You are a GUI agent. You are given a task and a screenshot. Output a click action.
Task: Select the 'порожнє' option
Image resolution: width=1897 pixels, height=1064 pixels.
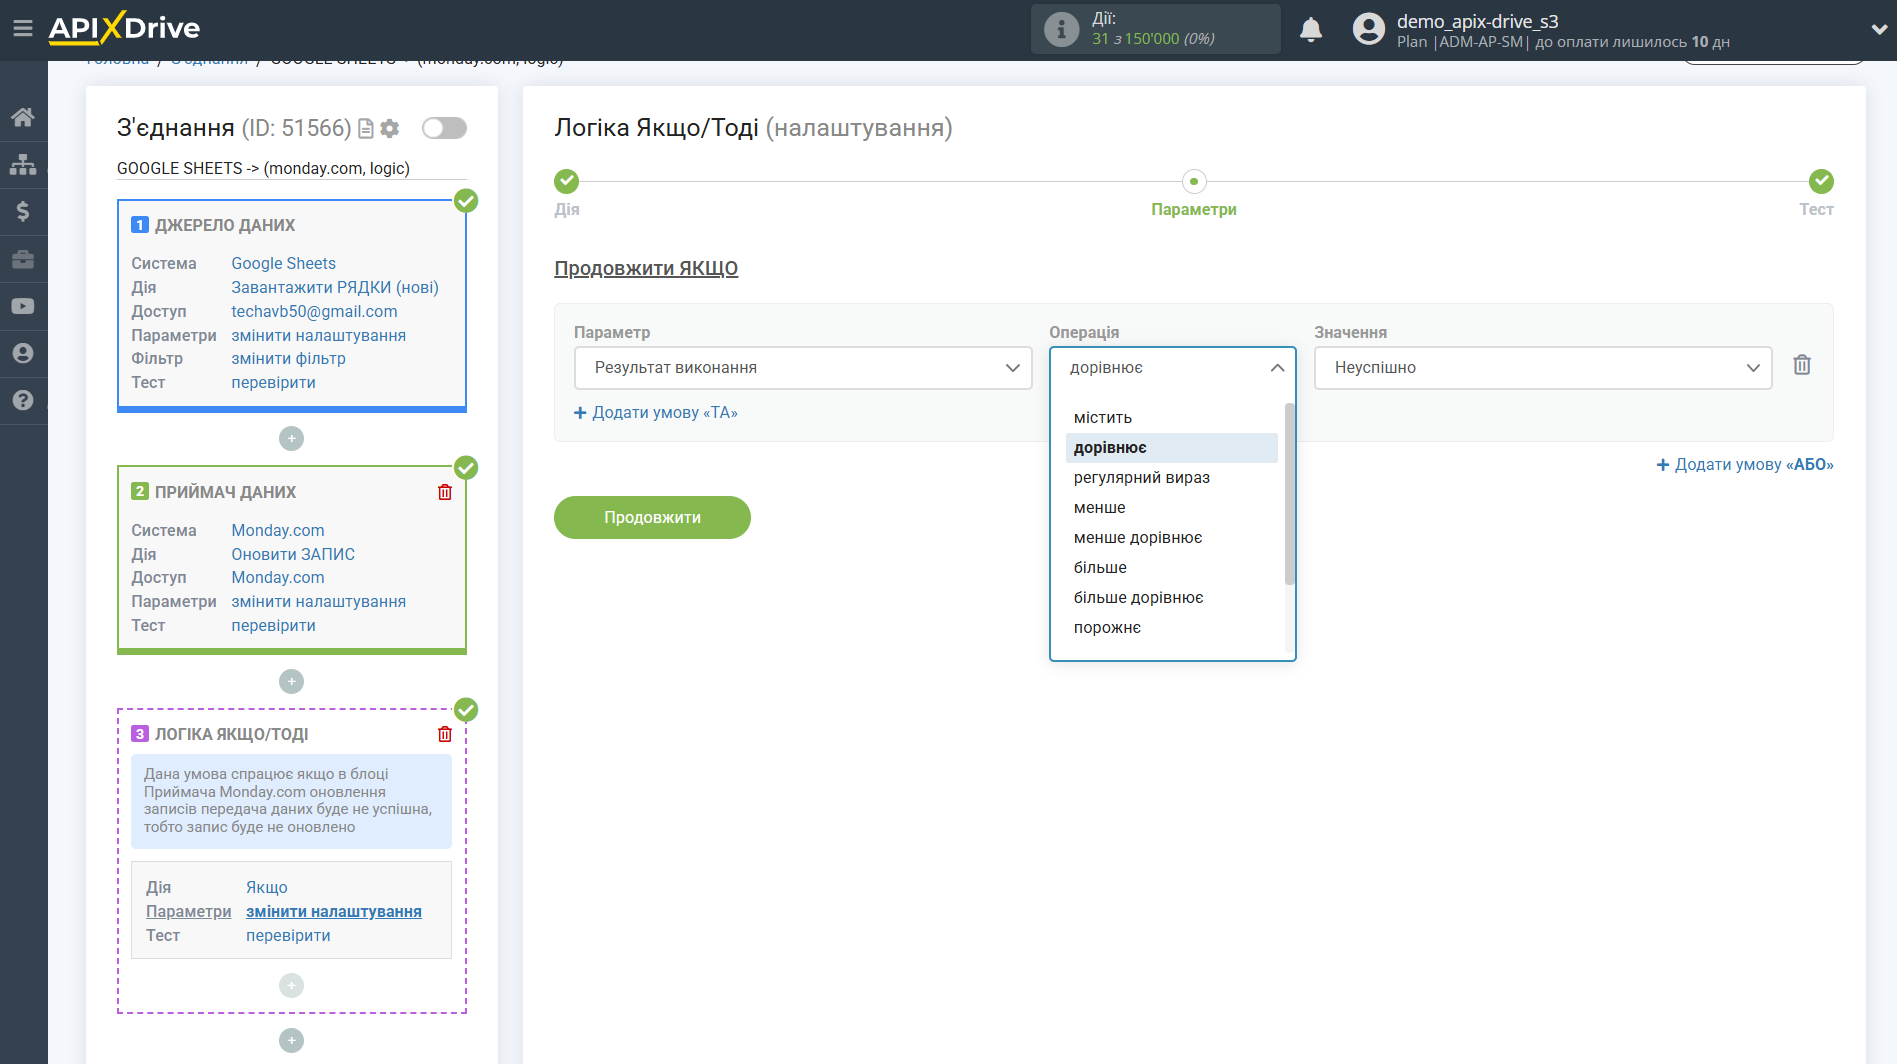1172,628
